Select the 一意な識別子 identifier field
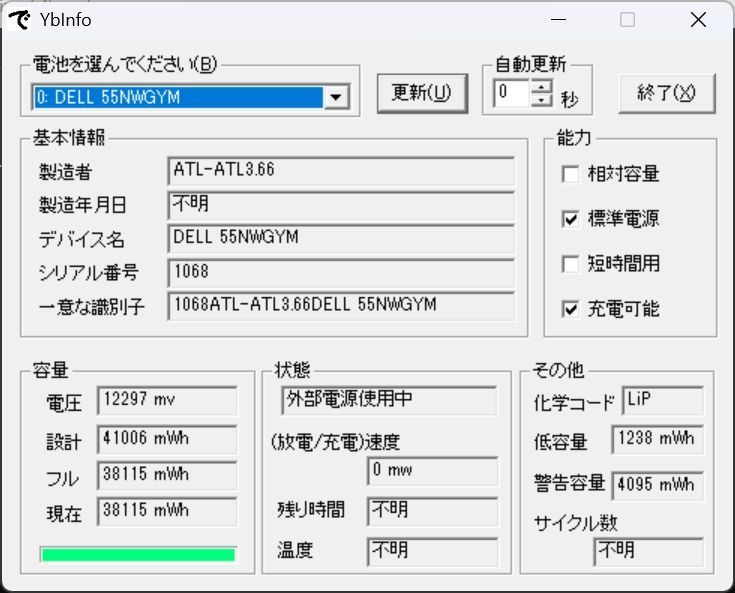 coord(341,306)
